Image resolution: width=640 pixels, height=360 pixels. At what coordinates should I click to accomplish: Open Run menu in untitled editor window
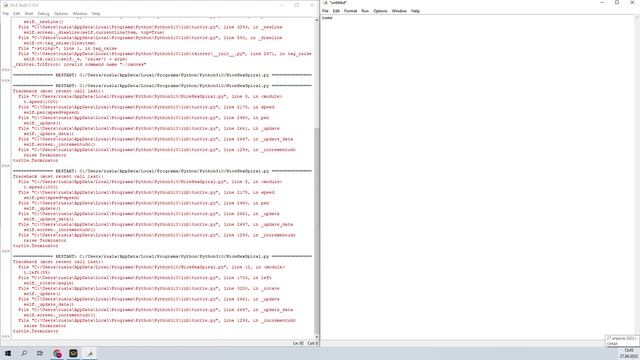click(x=365, y=11)
